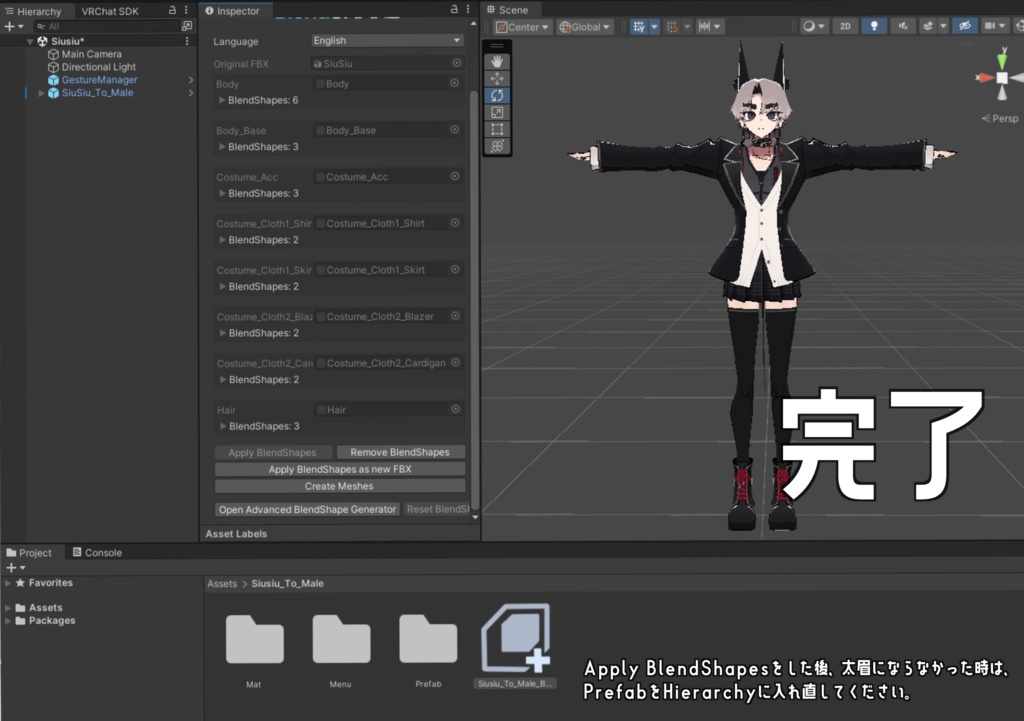Switch to the Console tab
This screenshot has width=1024, height=721.
click(97, 553)
